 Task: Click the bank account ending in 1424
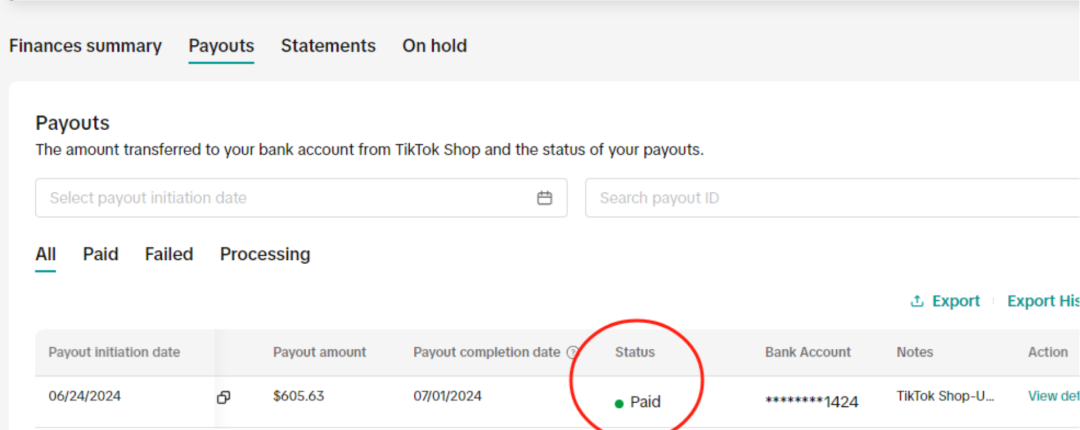click(811, 402)
